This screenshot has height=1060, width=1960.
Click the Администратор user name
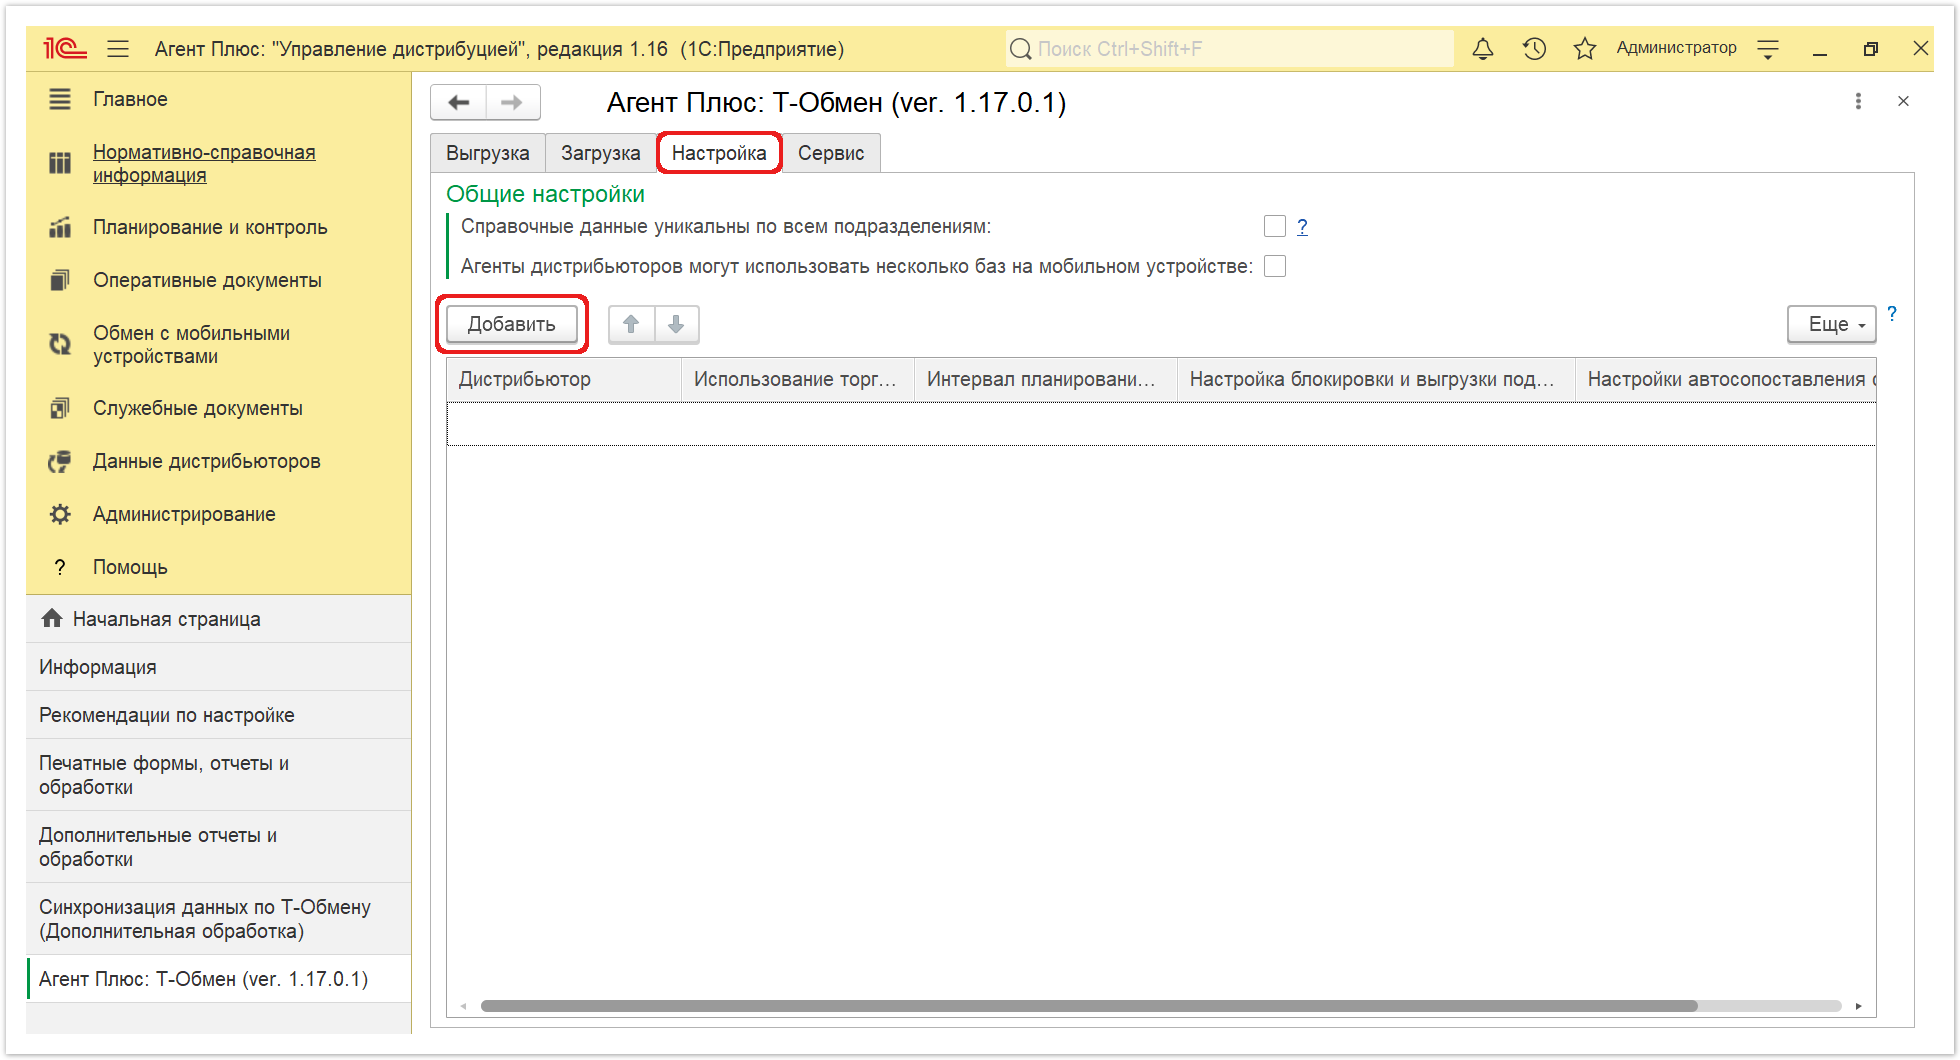click(x=1676, y=48)
